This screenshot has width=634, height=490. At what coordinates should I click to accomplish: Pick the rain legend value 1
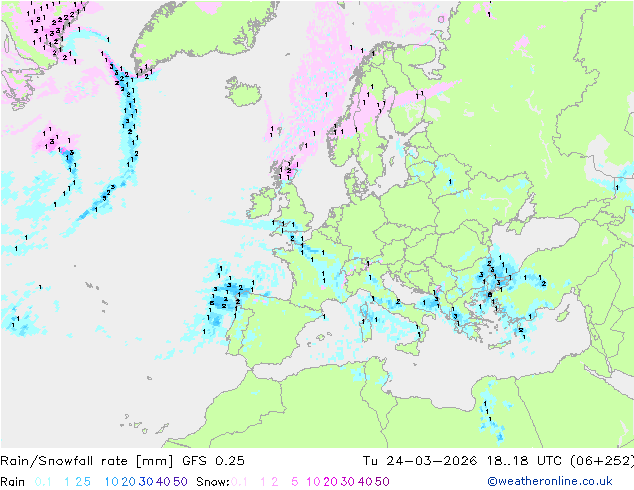(67, 482)
